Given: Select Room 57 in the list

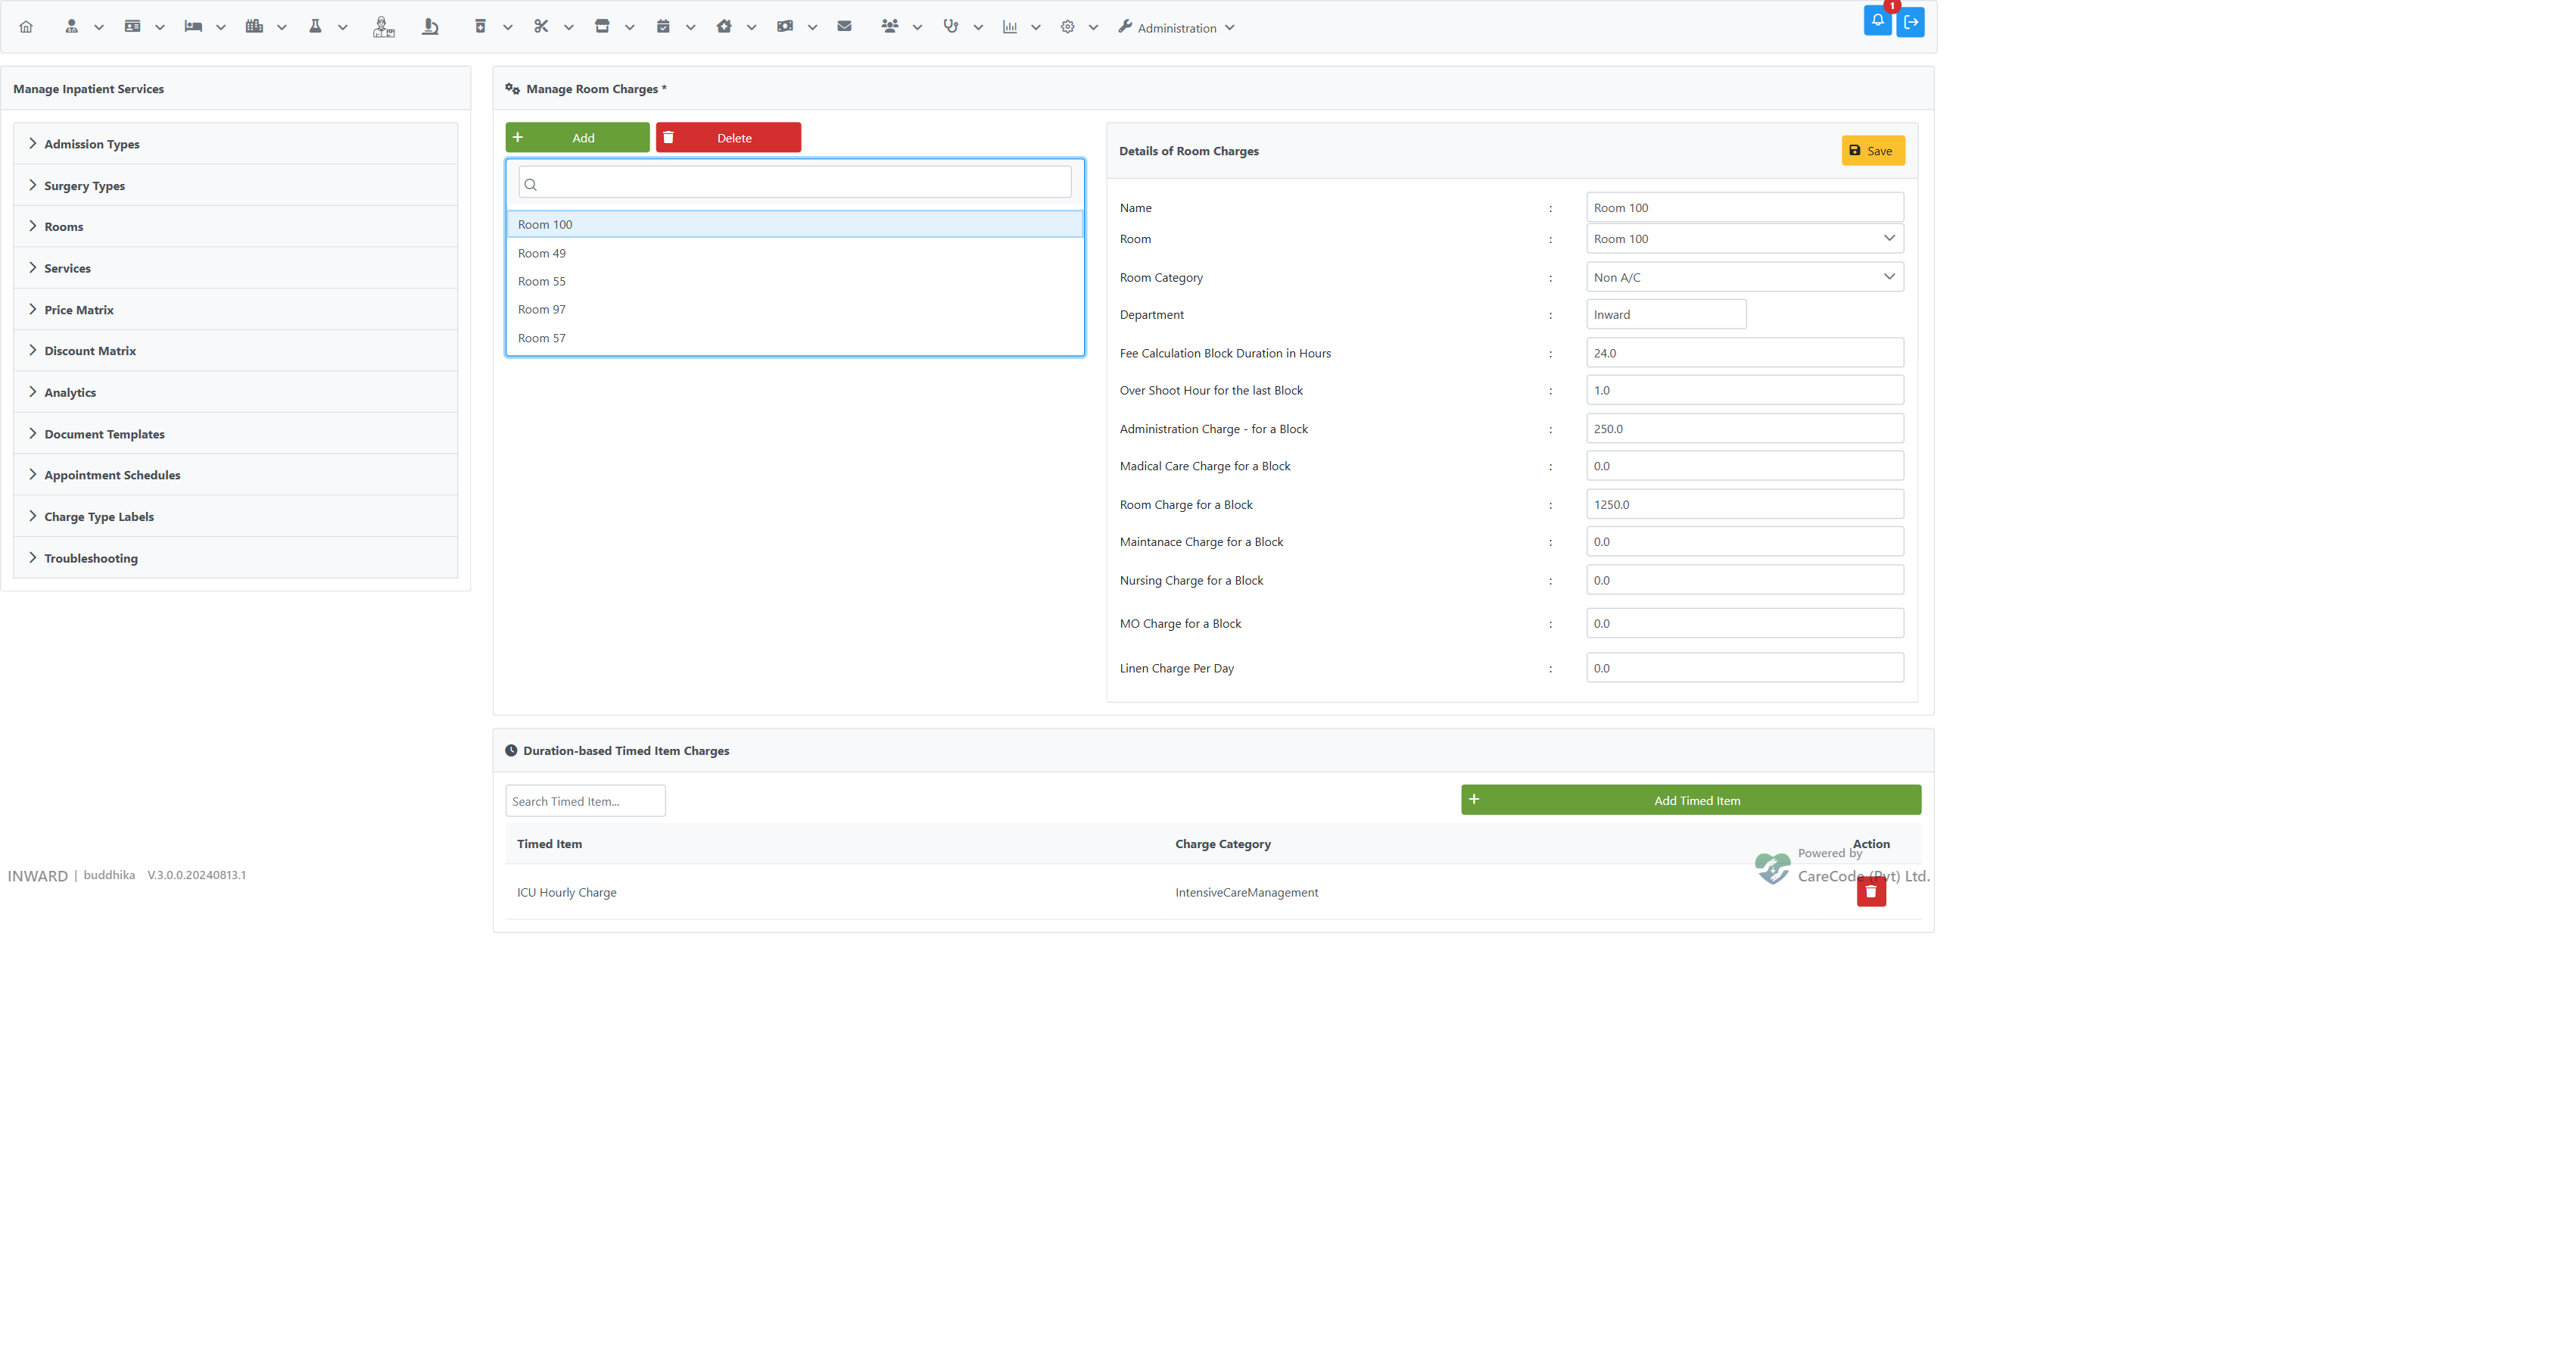Looking at the screenshot, I should point(795,338).
